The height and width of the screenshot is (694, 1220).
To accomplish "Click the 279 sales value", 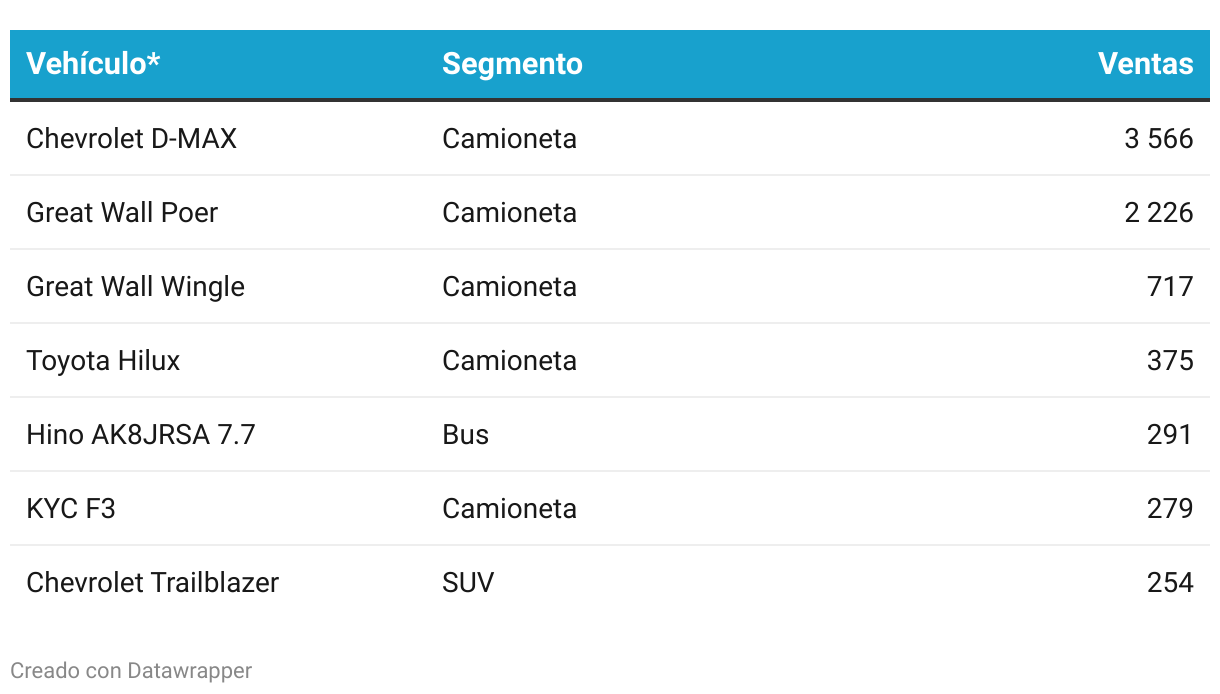I will tap(1170, 508).
